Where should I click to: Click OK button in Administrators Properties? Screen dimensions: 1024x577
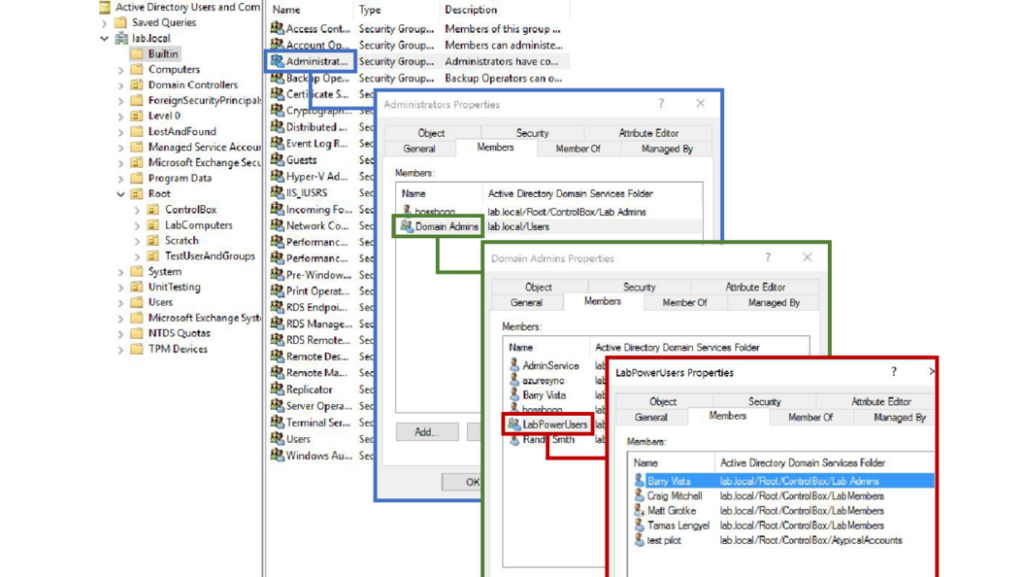[462, 482]
